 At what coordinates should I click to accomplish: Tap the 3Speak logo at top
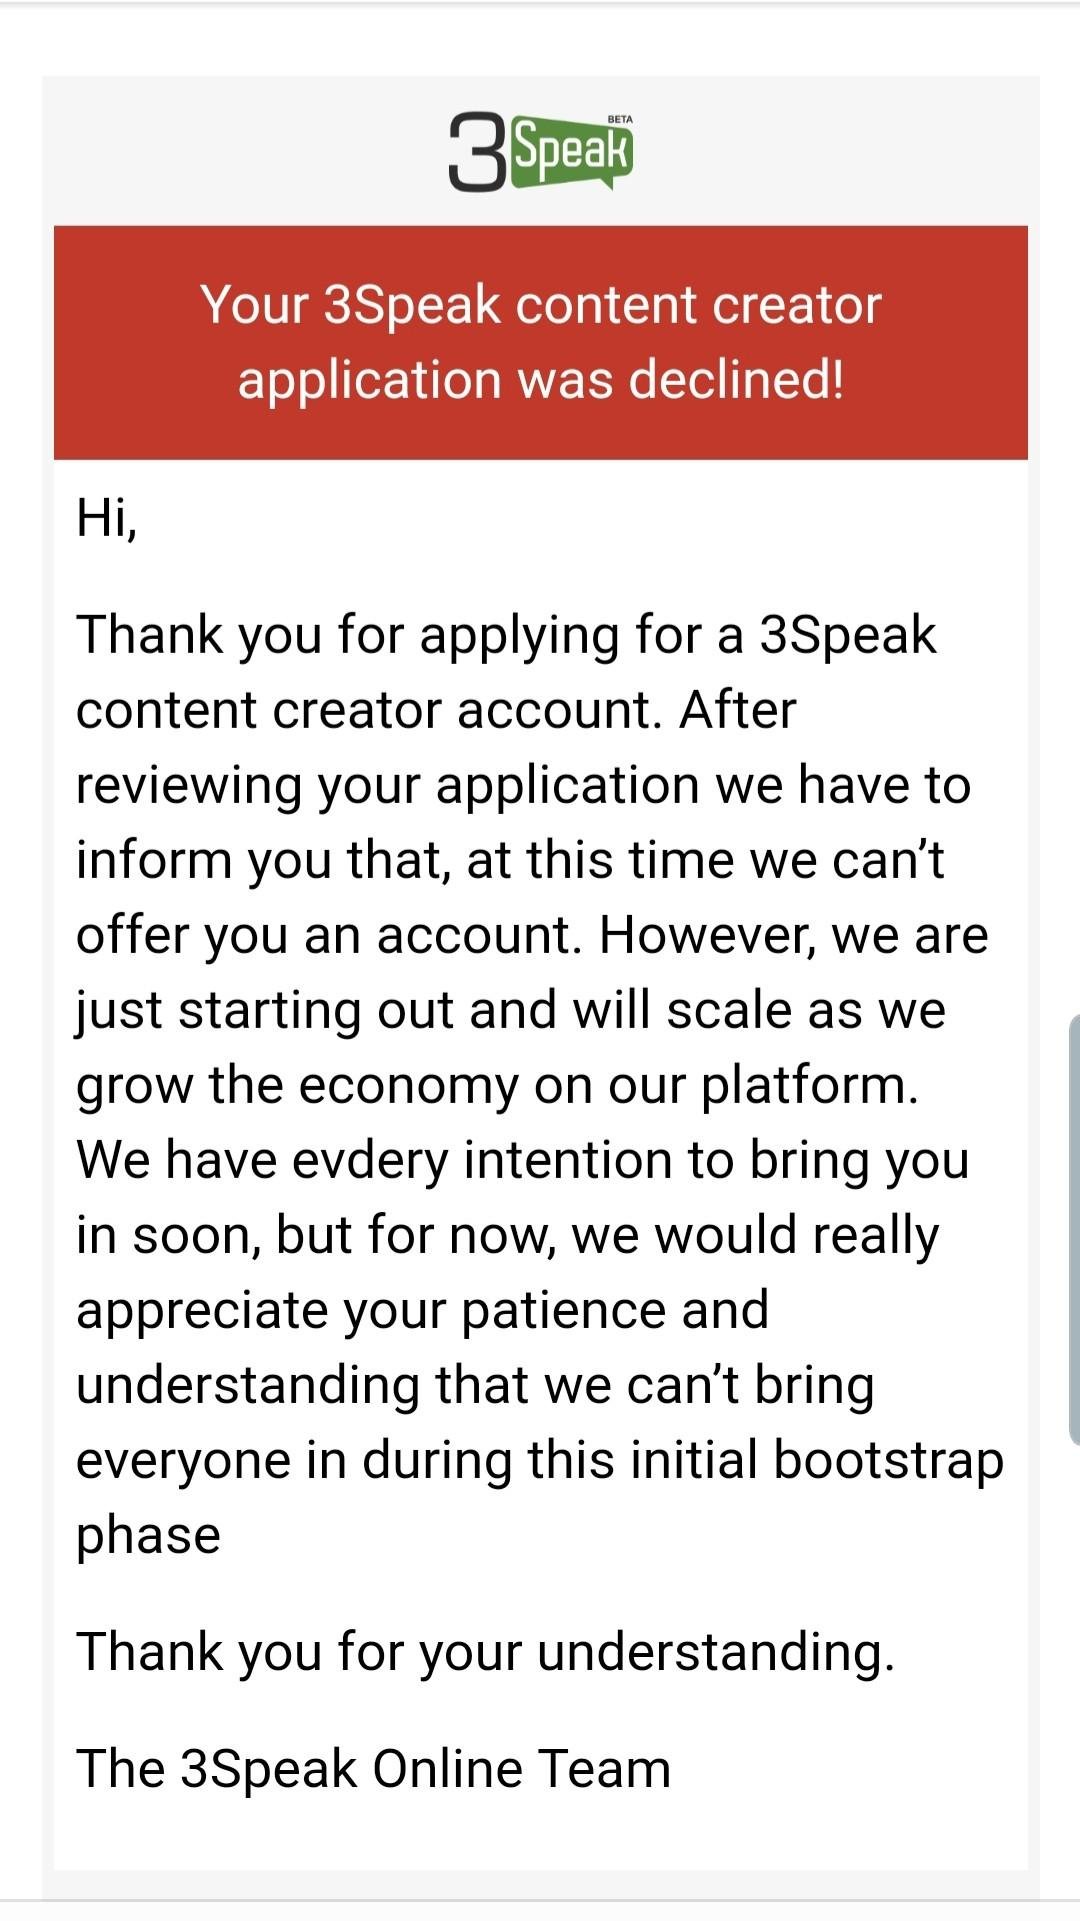pyautogui.click(x=540, y=152)
